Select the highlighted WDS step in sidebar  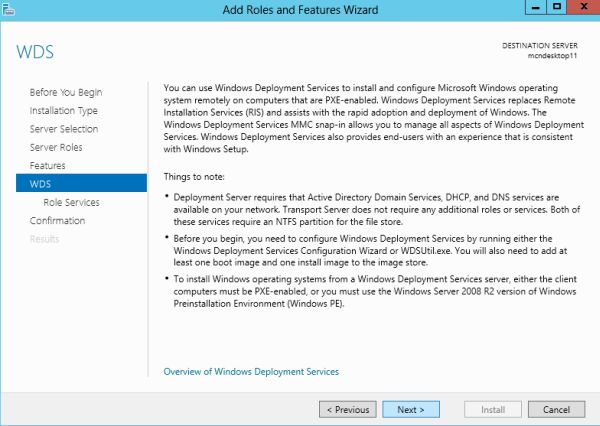41,183
